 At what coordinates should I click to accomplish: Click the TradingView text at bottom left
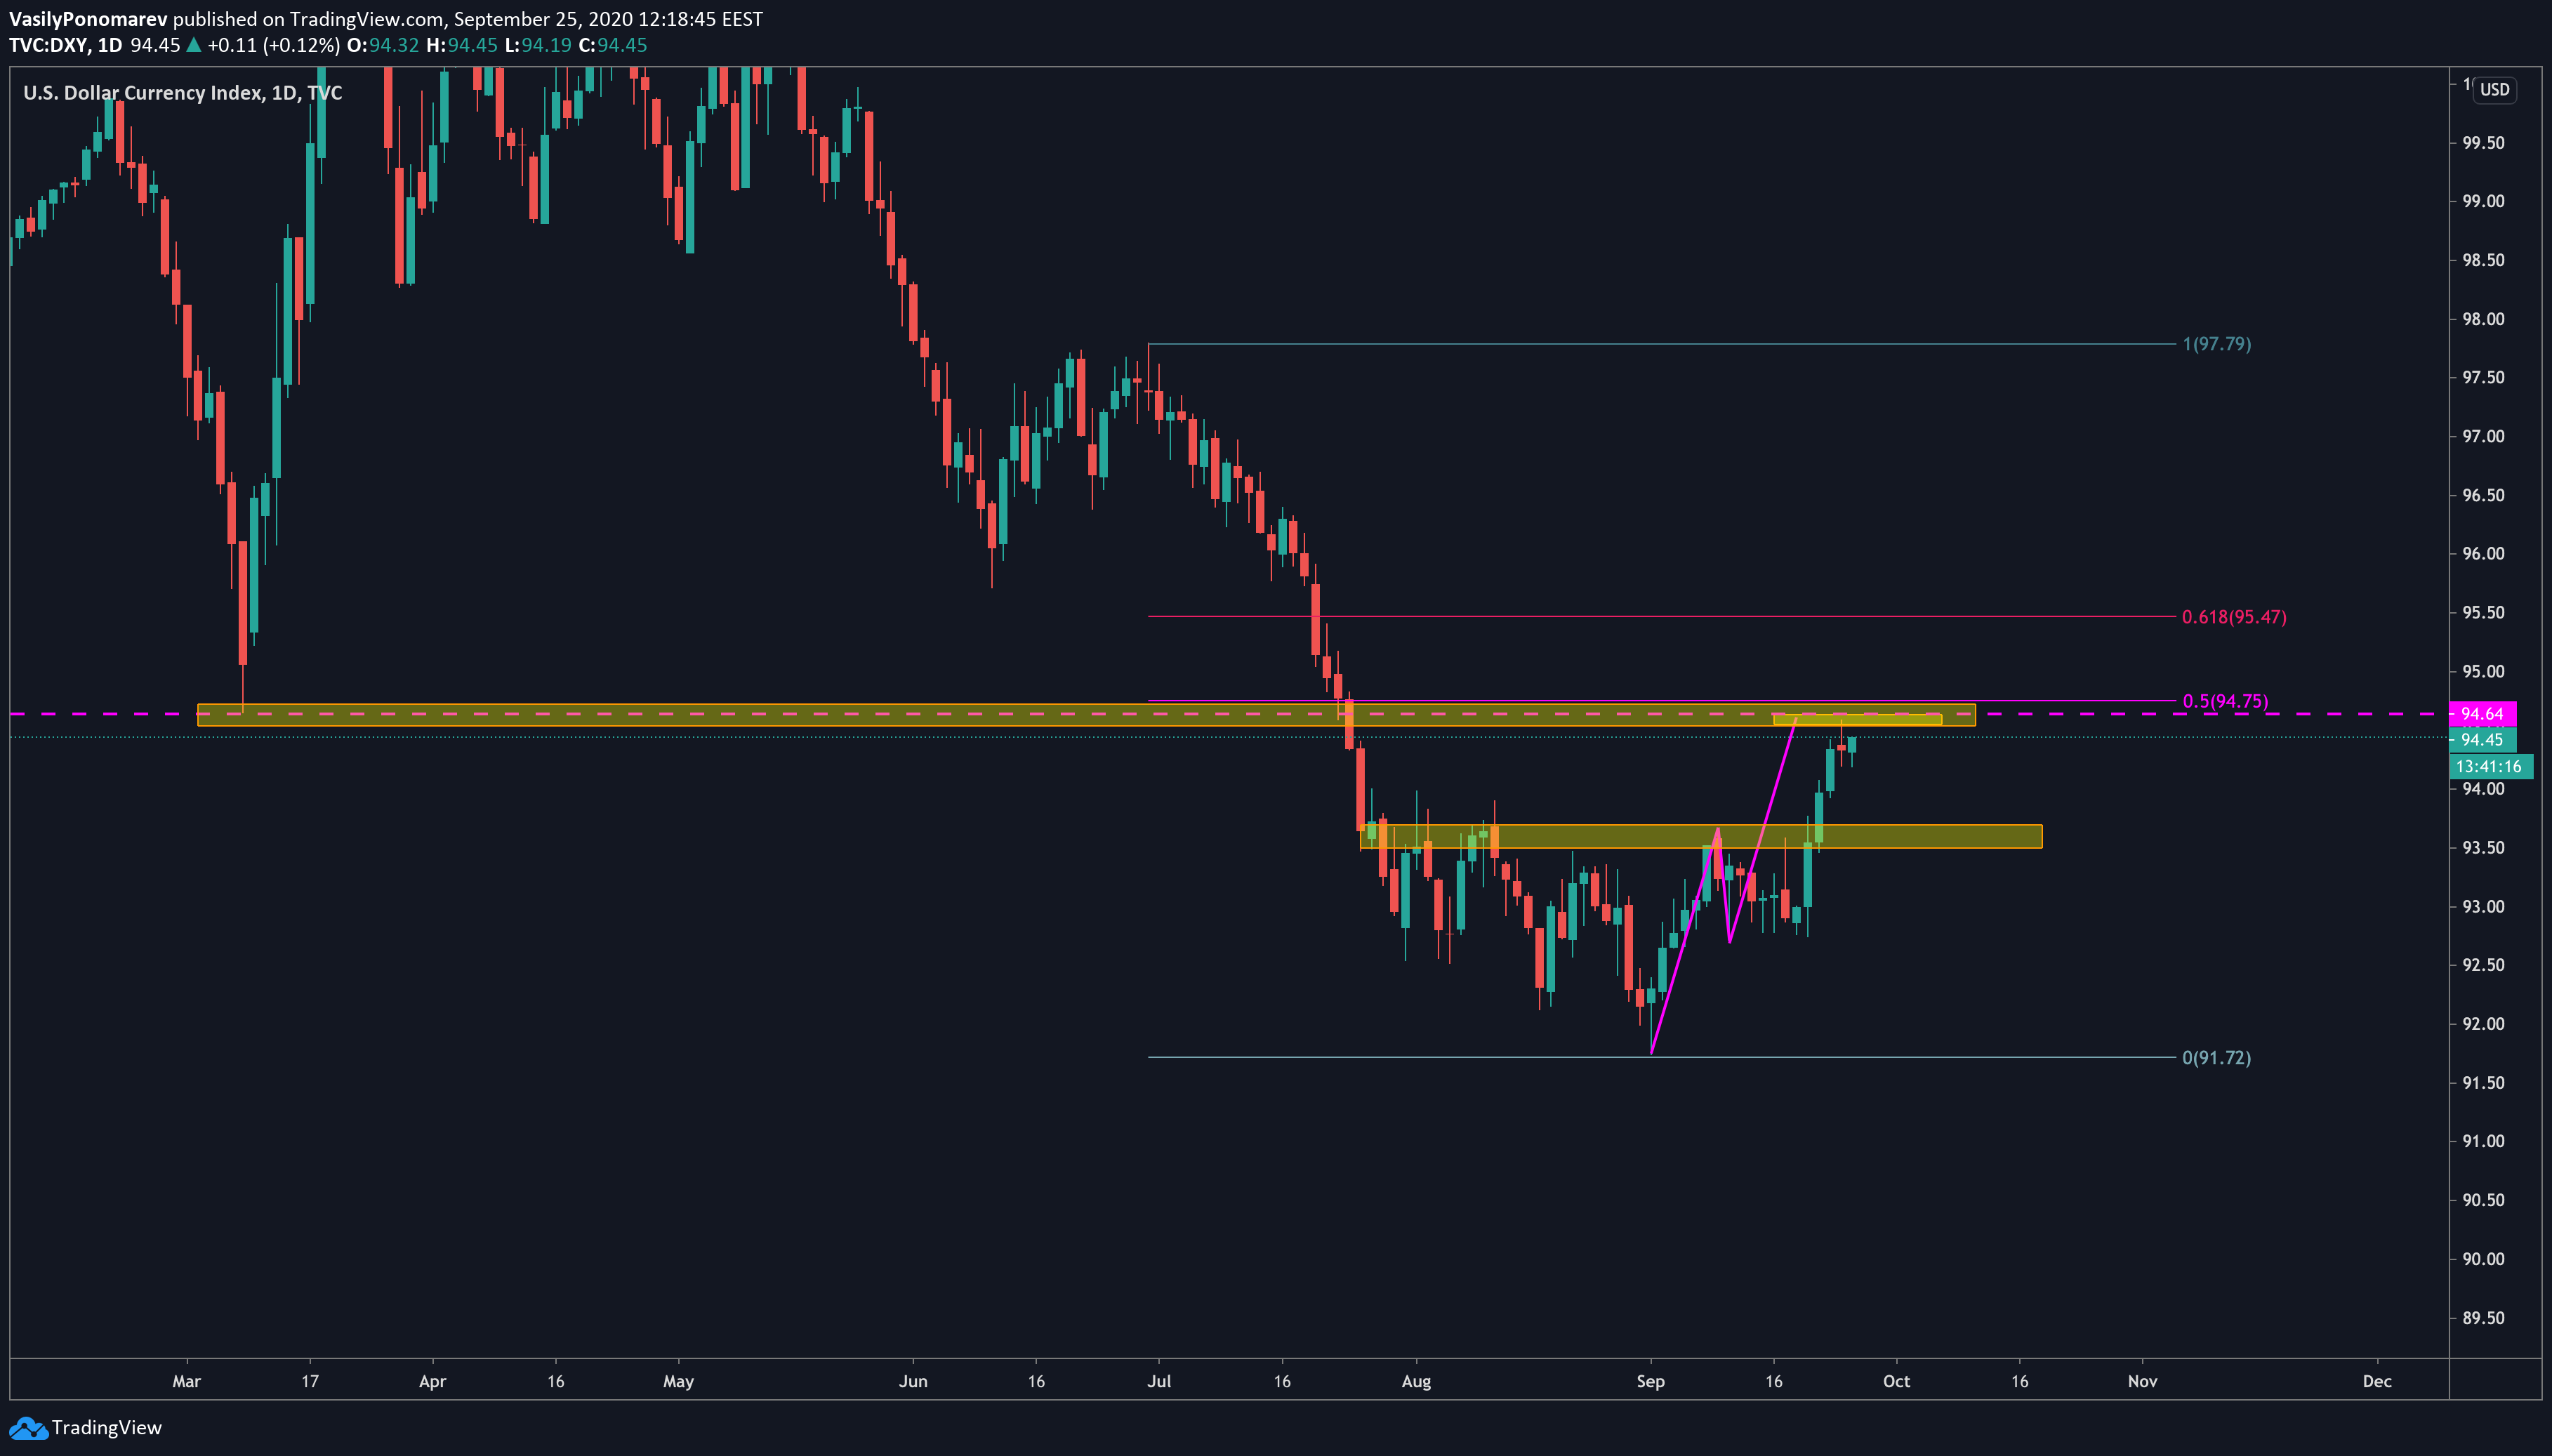coord(106,1428)
